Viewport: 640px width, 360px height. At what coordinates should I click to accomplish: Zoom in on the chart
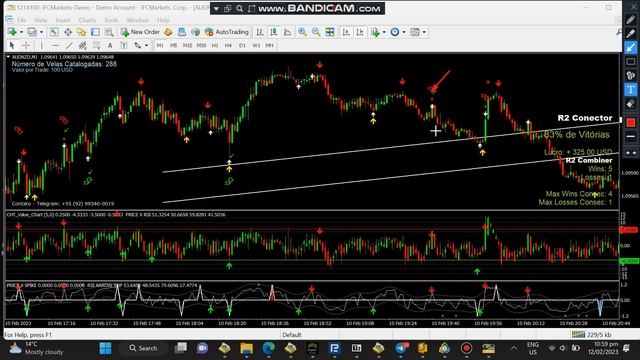pyautogui.click(x=302, y=32)
